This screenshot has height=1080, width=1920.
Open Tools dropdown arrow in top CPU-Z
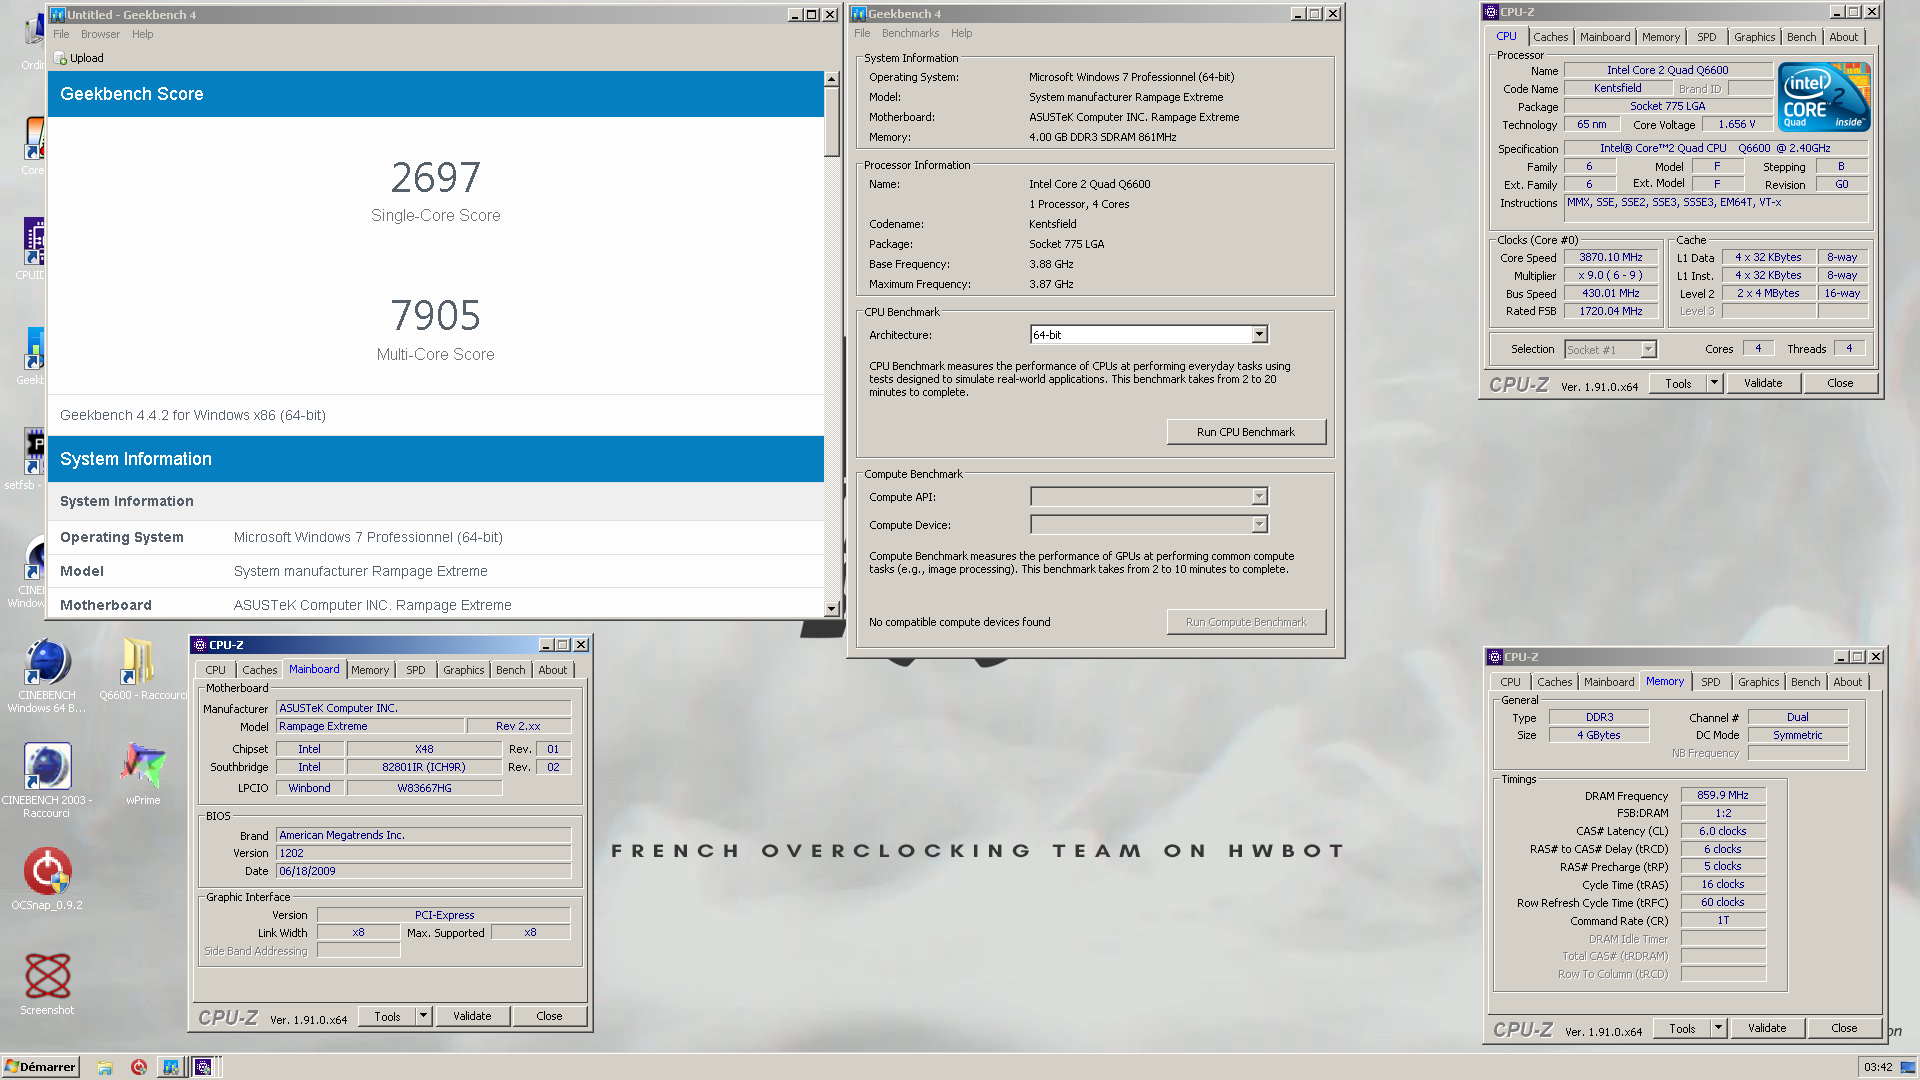(1714, 383)
